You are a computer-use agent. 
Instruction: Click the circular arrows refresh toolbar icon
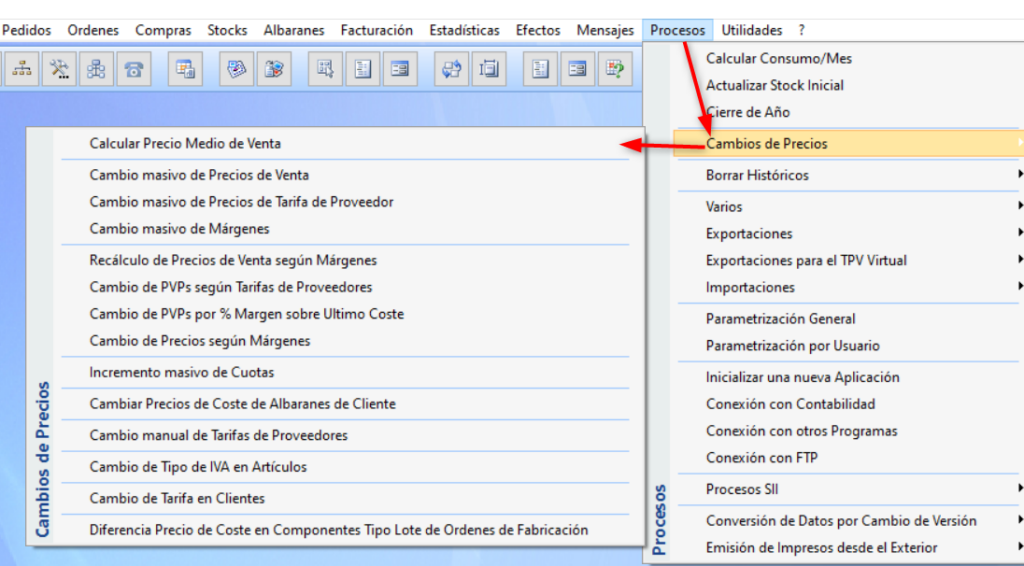[452, 69]
